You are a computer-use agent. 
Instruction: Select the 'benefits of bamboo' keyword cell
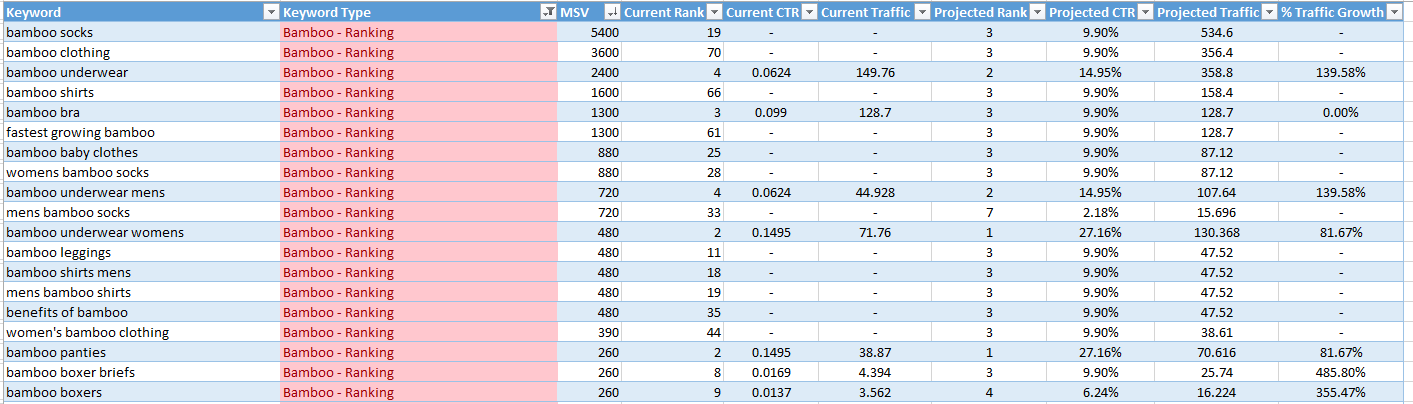[x=66, y=312]
